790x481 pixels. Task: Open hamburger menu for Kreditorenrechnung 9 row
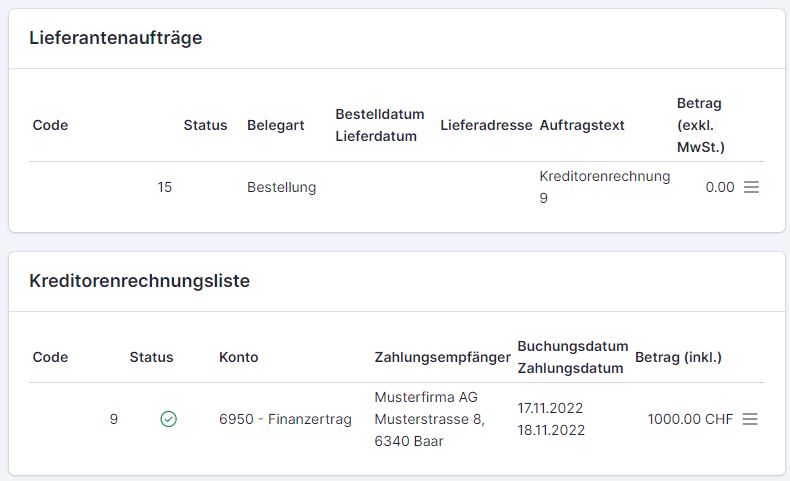750,419
